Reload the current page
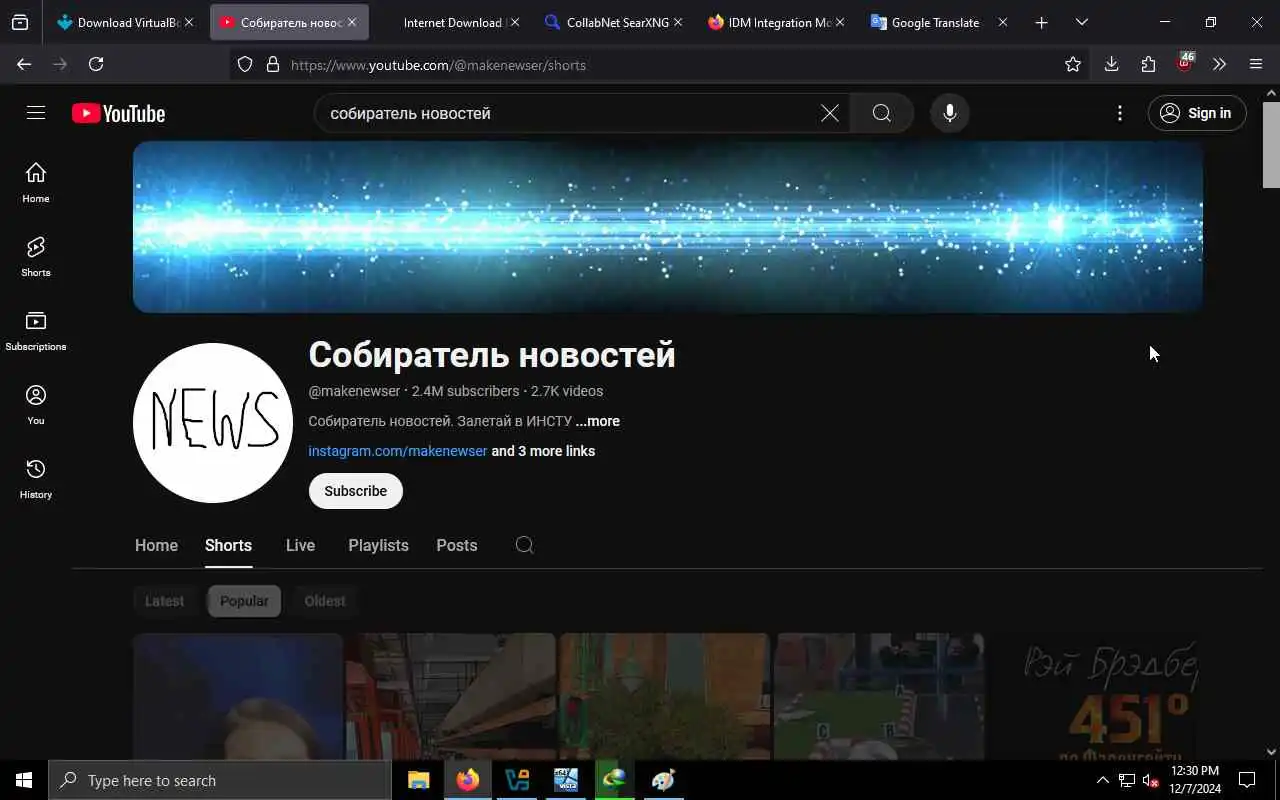The image size is (1280, 800). coord(96,64)
